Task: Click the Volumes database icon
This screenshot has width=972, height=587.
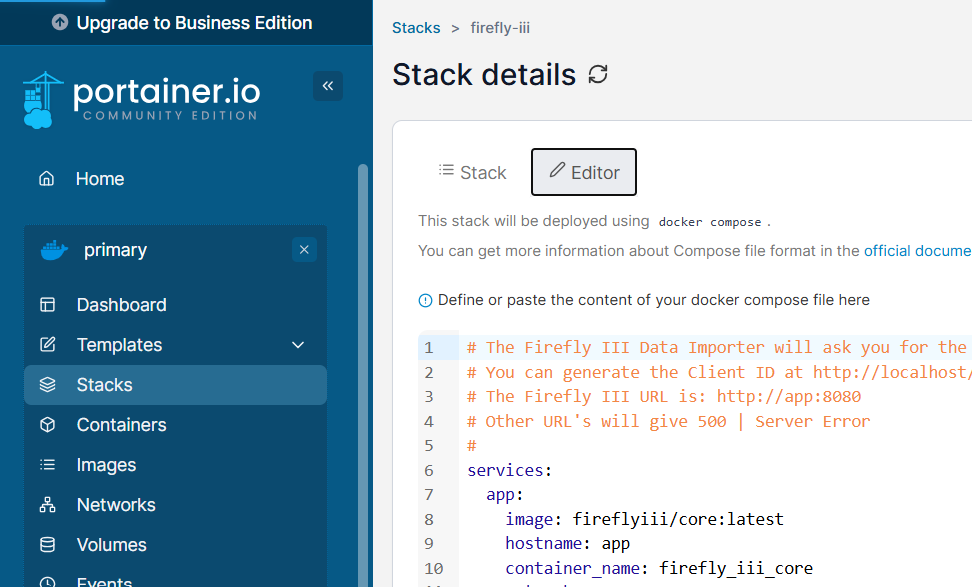Action: coord(47,545)
